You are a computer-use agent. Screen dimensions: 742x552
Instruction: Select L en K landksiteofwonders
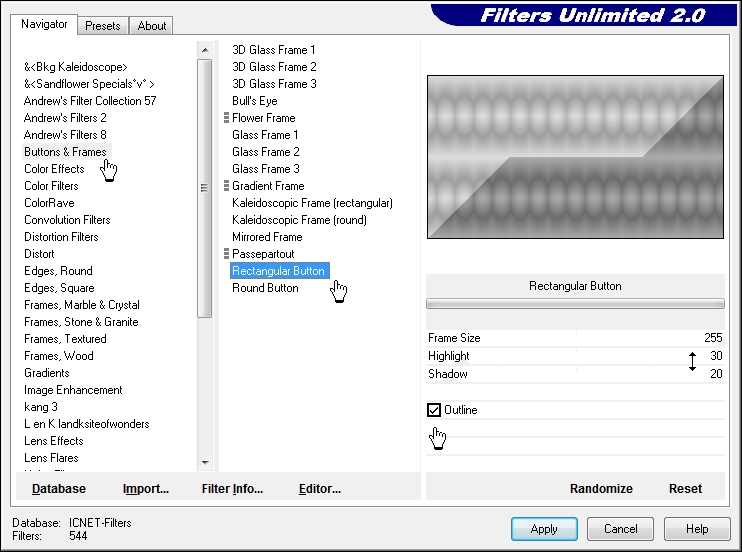click(87, 425)
